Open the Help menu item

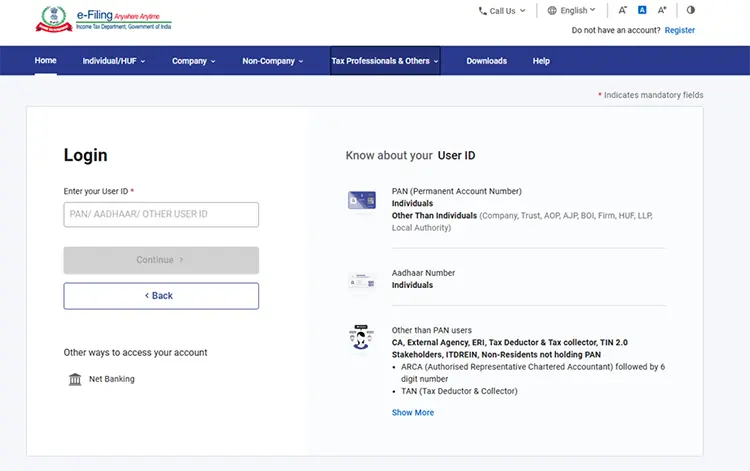coord(541,61)
